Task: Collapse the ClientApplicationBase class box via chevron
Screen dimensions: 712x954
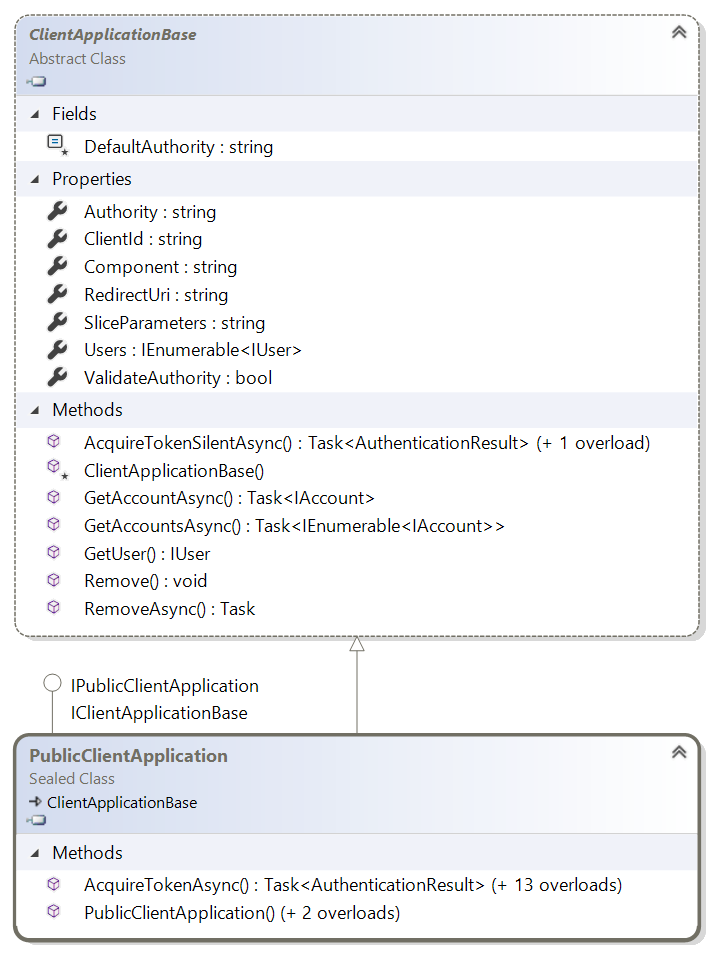Action: coord(679,32)
